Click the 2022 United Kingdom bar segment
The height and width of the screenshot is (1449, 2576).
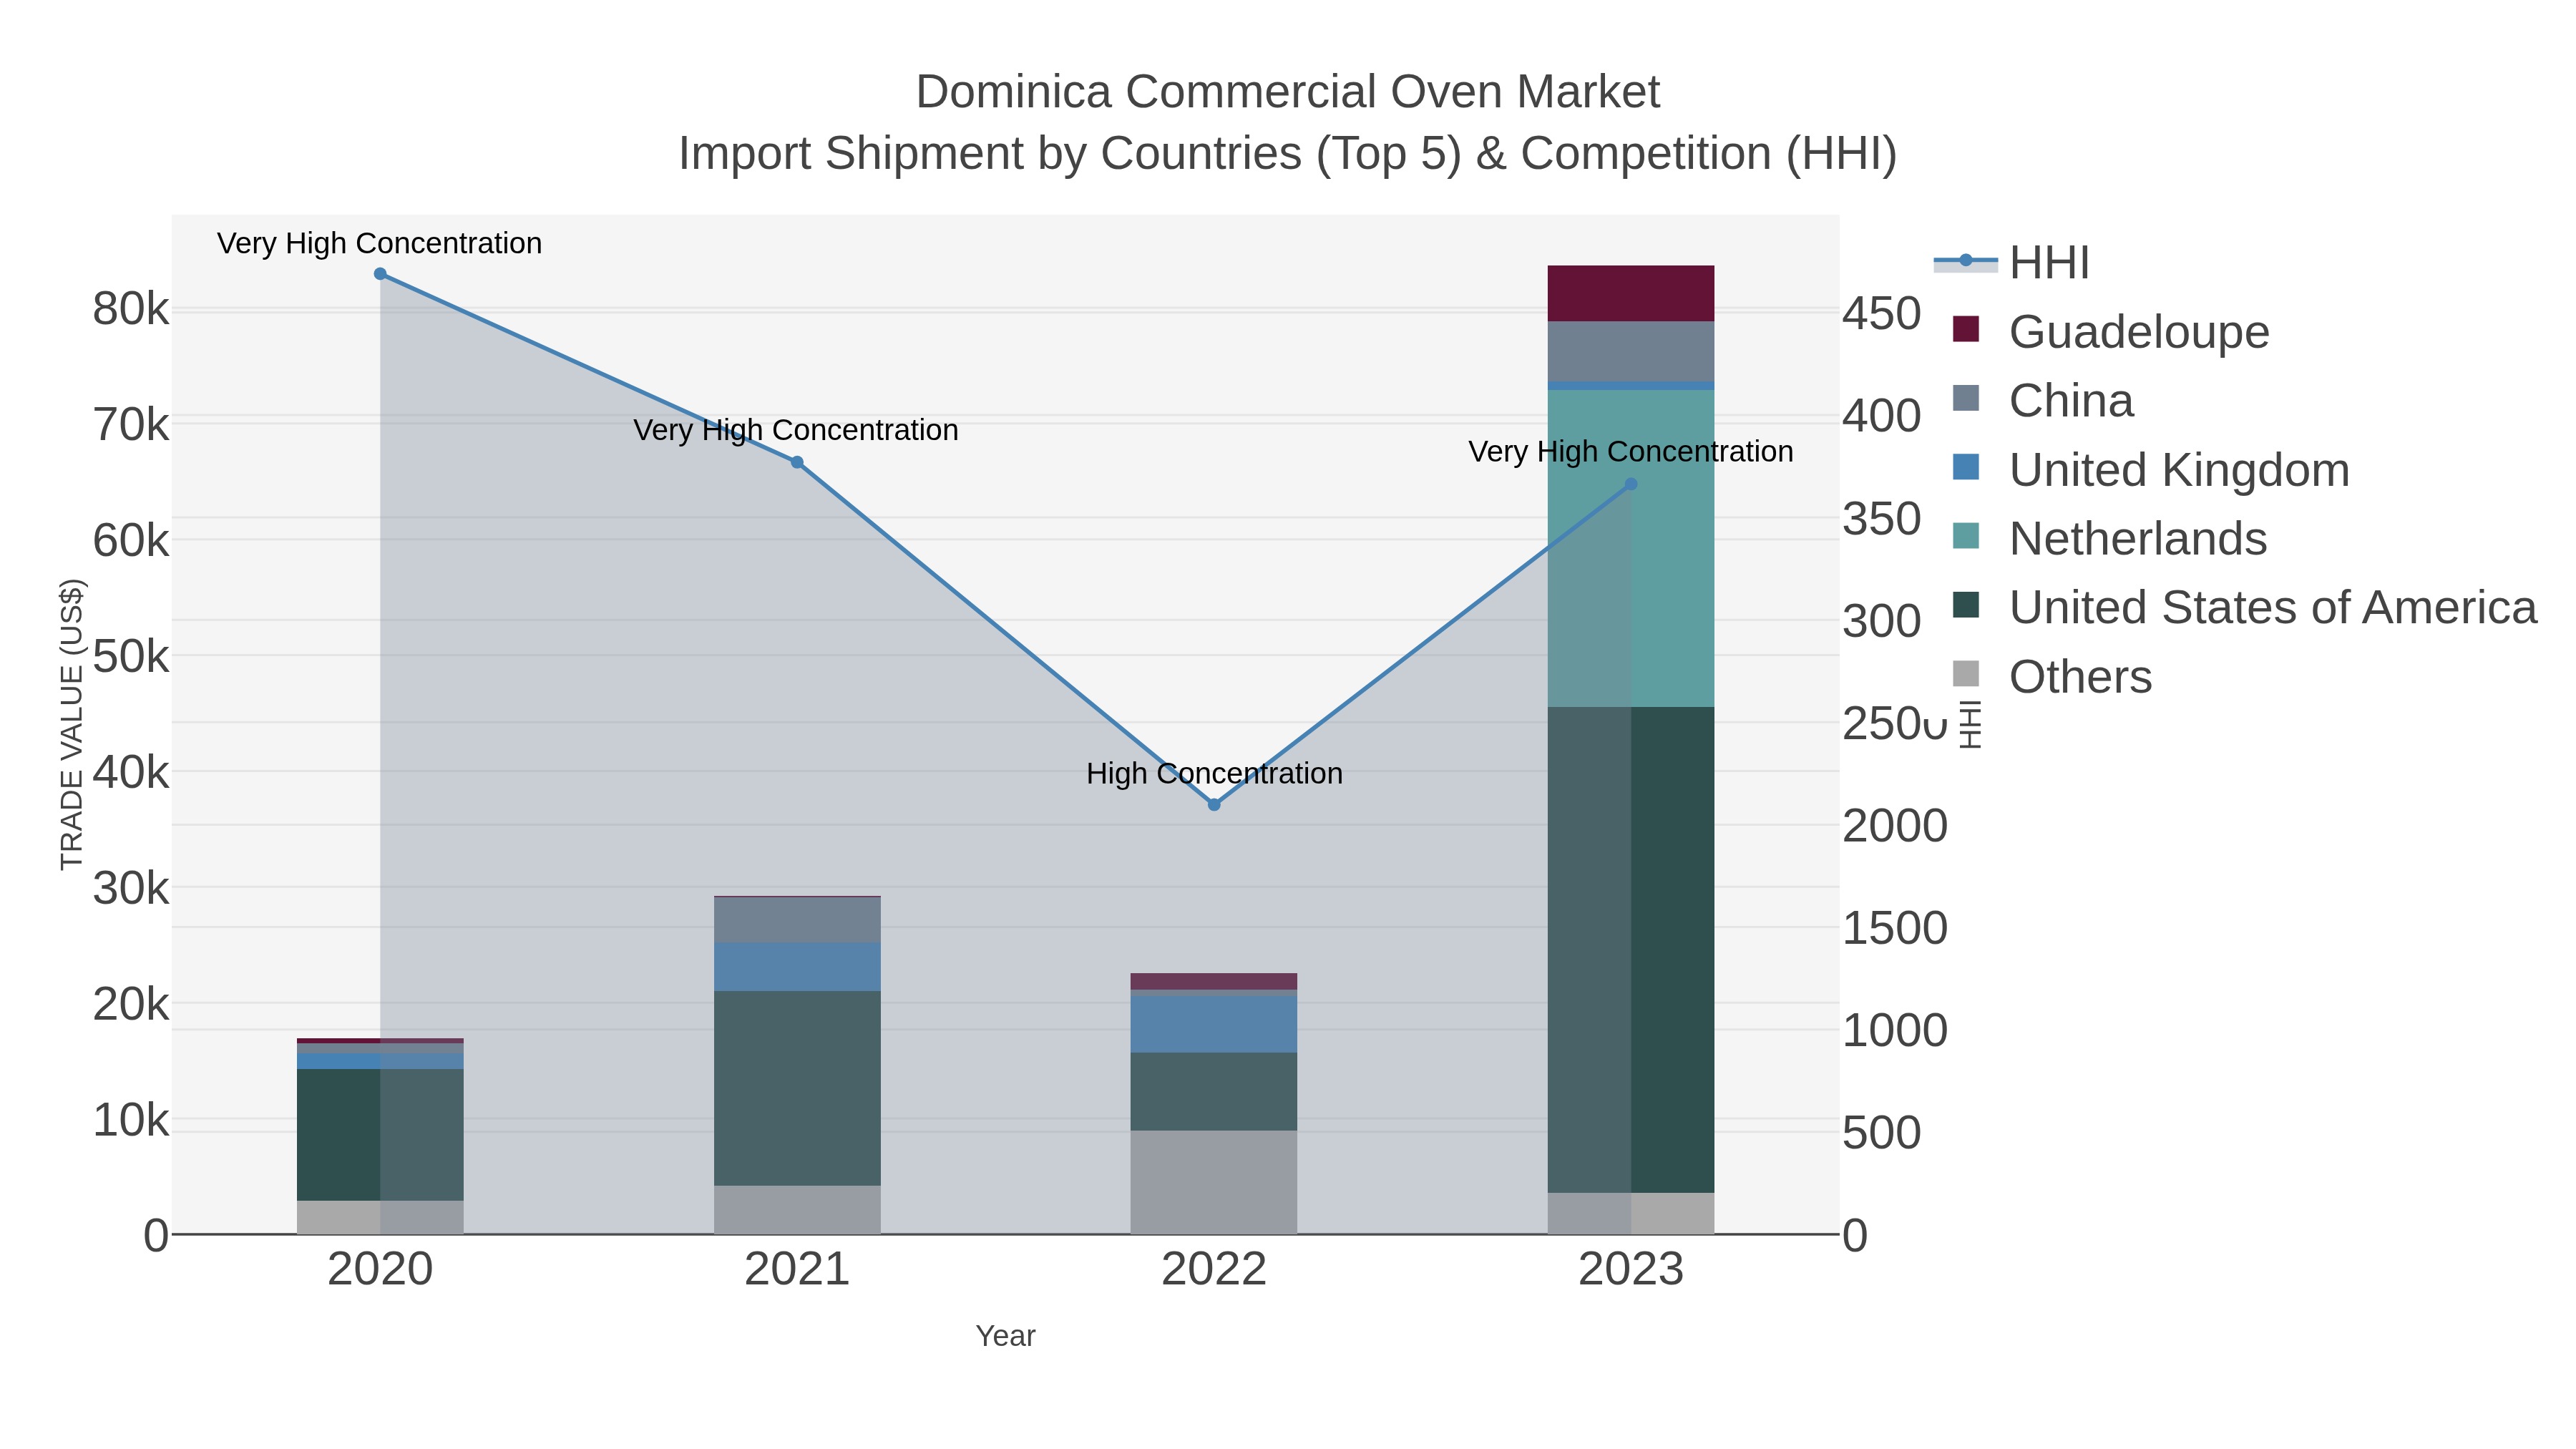[x=1214, y=1025]
